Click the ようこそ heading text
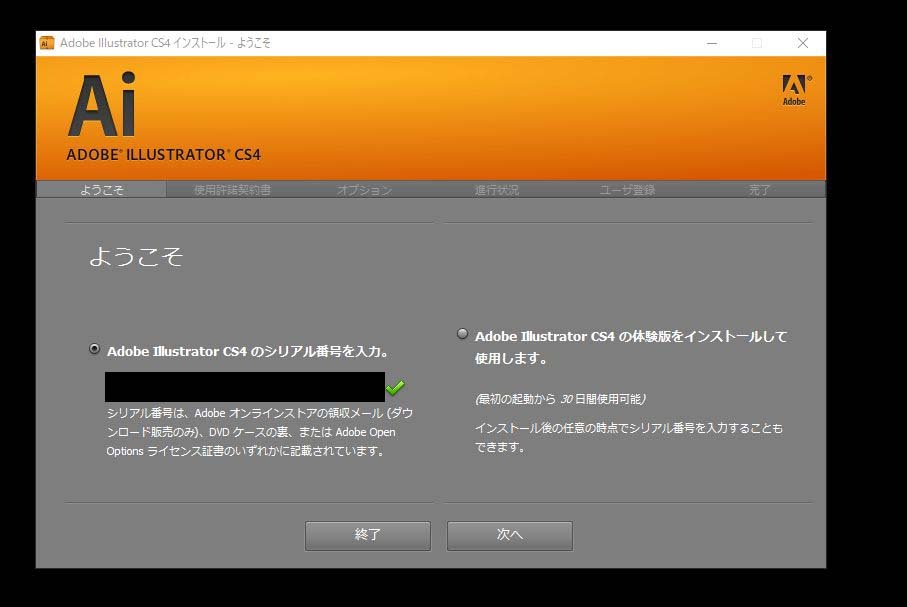The image size is (907, 607). click(x=136, y=256)
